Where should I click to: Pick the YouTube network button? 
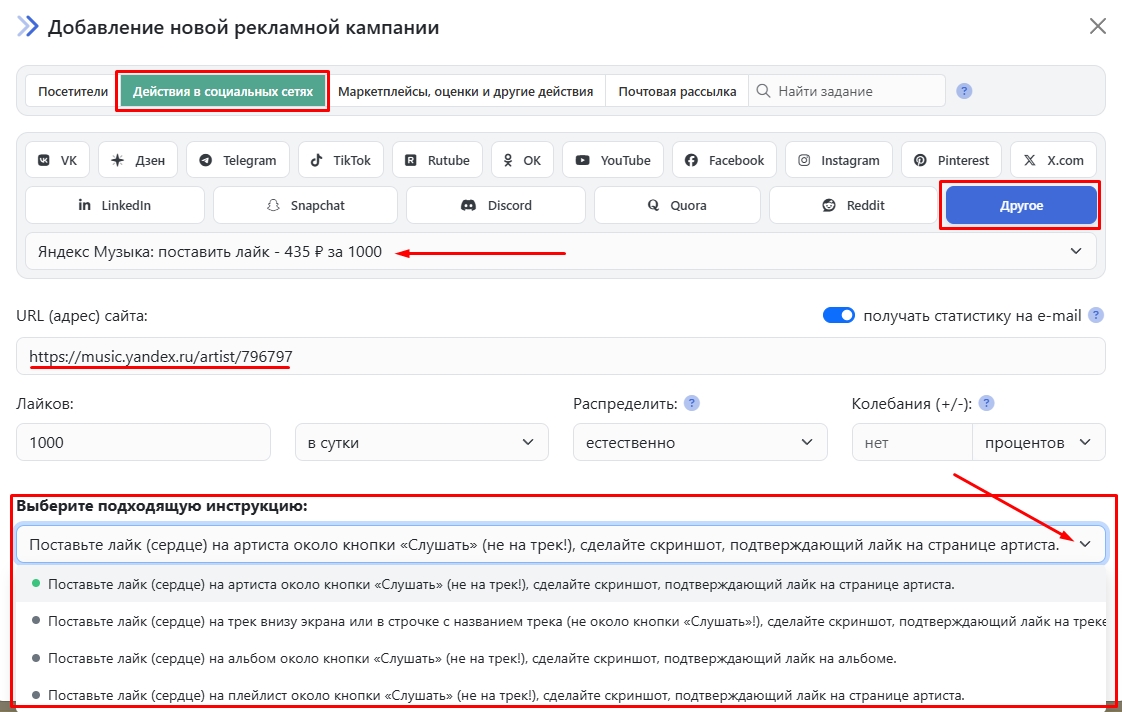613,160
